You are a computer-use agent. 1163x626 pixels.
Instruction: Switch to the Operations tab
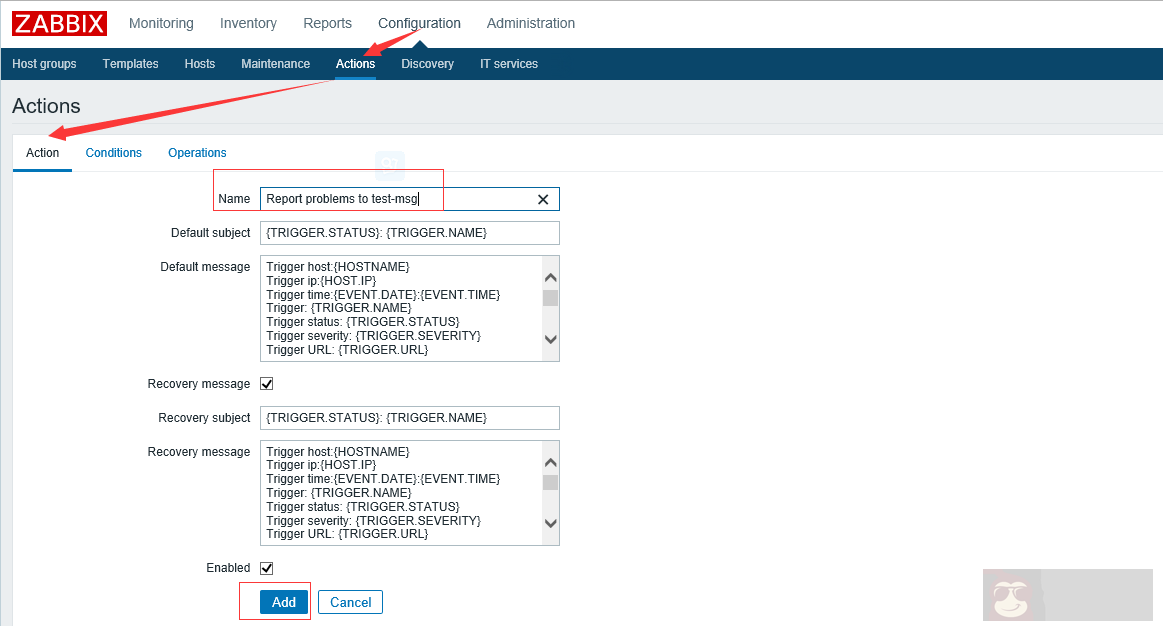click(x=196, y=152)
